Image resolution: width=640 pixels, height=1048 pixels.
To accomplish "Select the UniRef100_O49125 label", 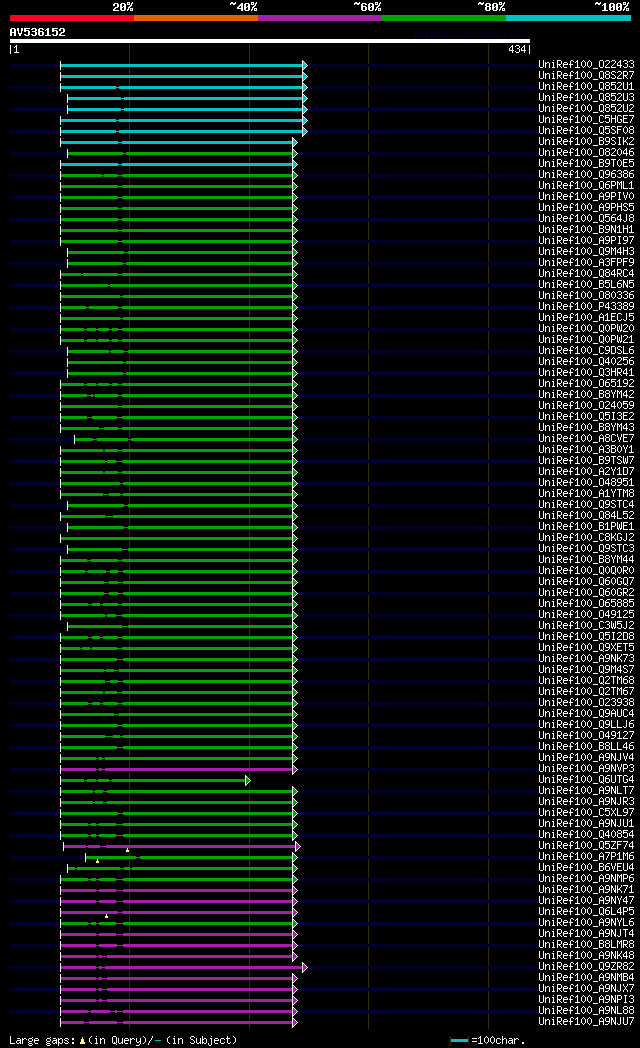I will [586, 615].
